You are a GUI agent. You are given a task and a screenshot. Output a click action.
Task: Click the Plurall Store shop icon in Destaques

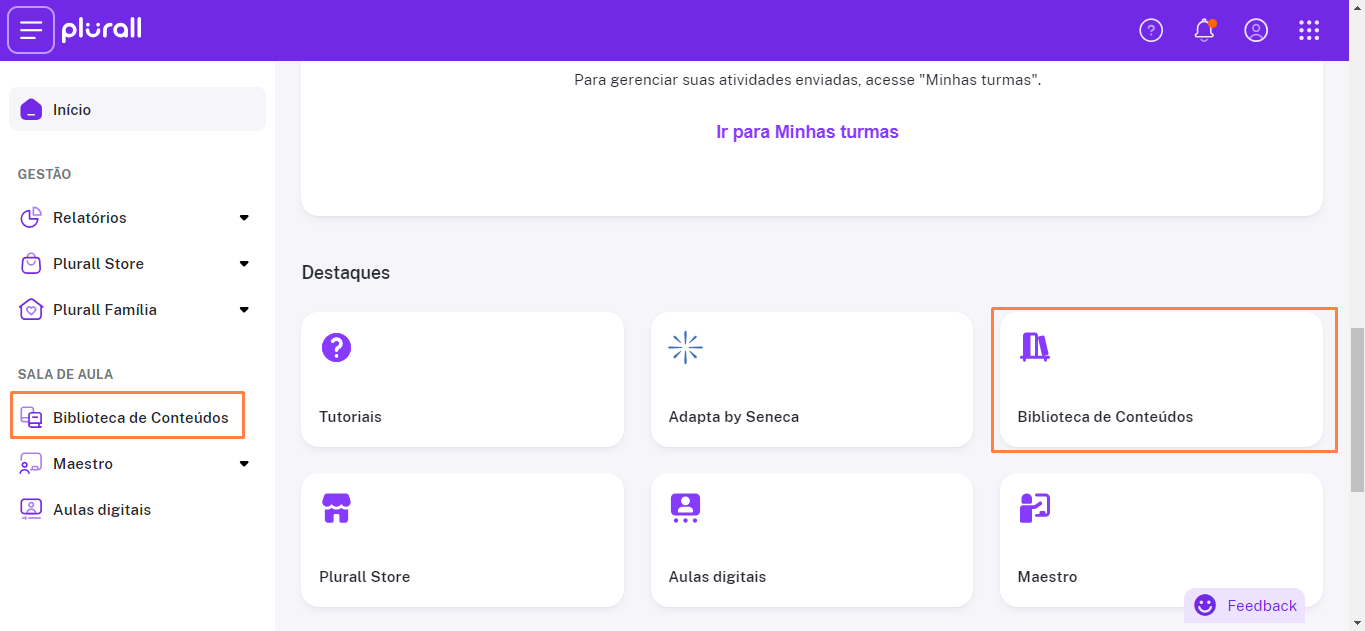pyautogui.click(x=336, y=508)
